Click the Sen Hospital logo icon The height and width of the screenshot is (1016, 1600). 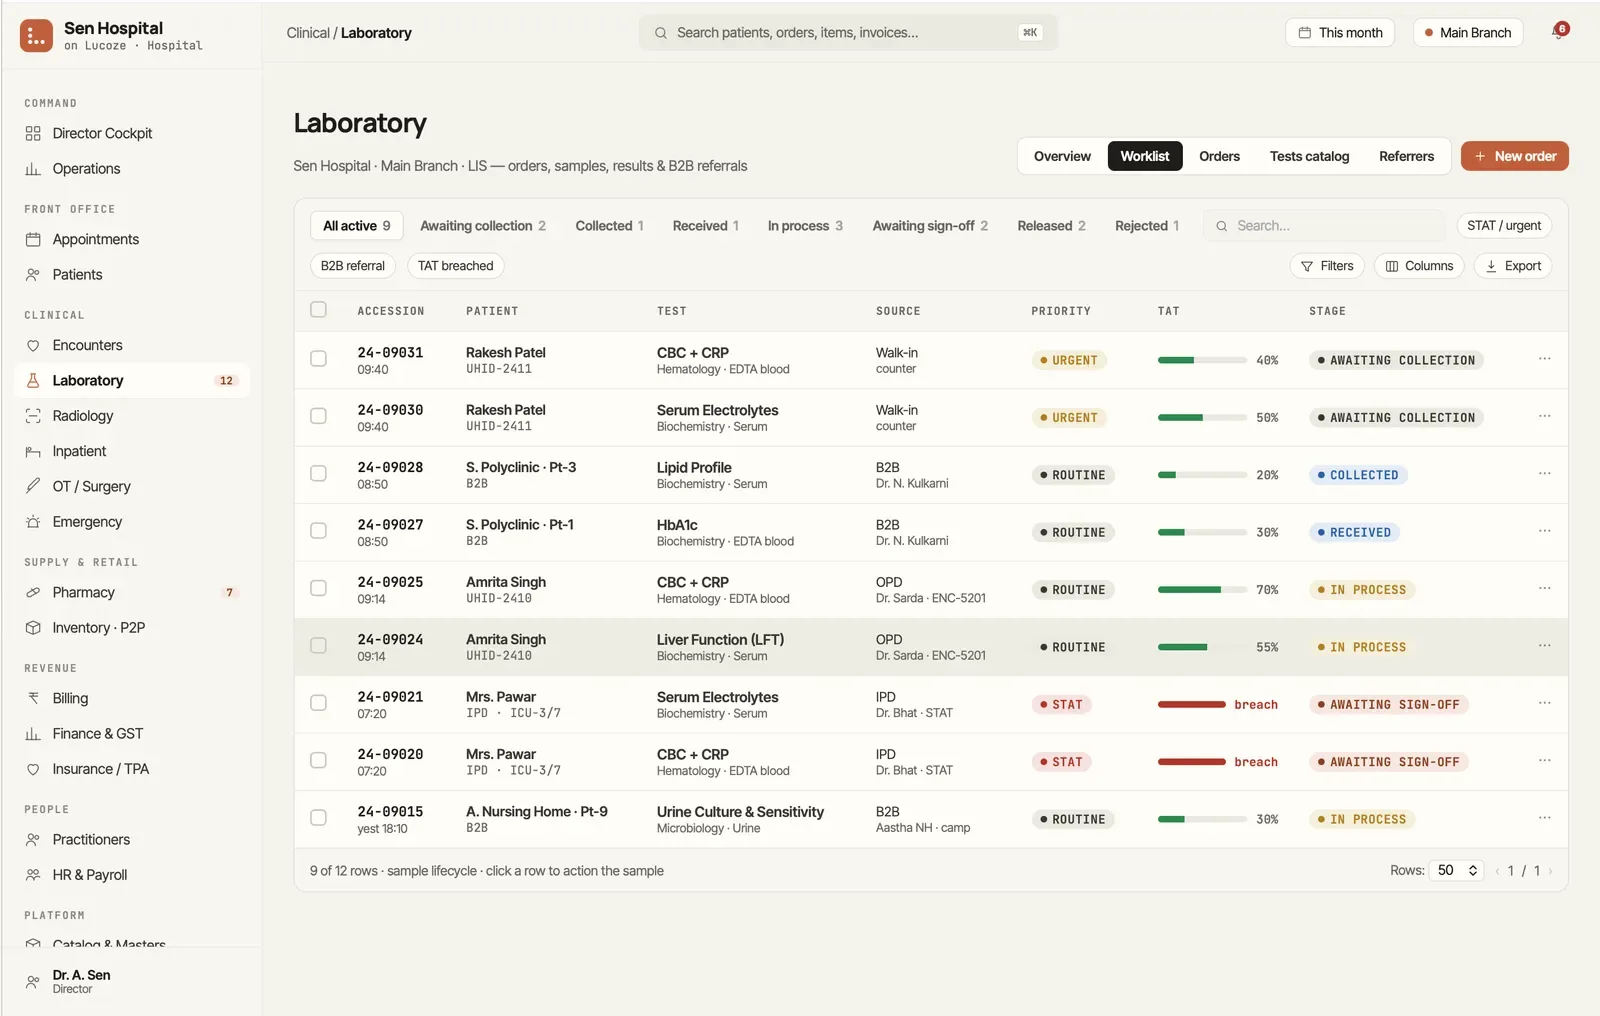coord(36,36)
